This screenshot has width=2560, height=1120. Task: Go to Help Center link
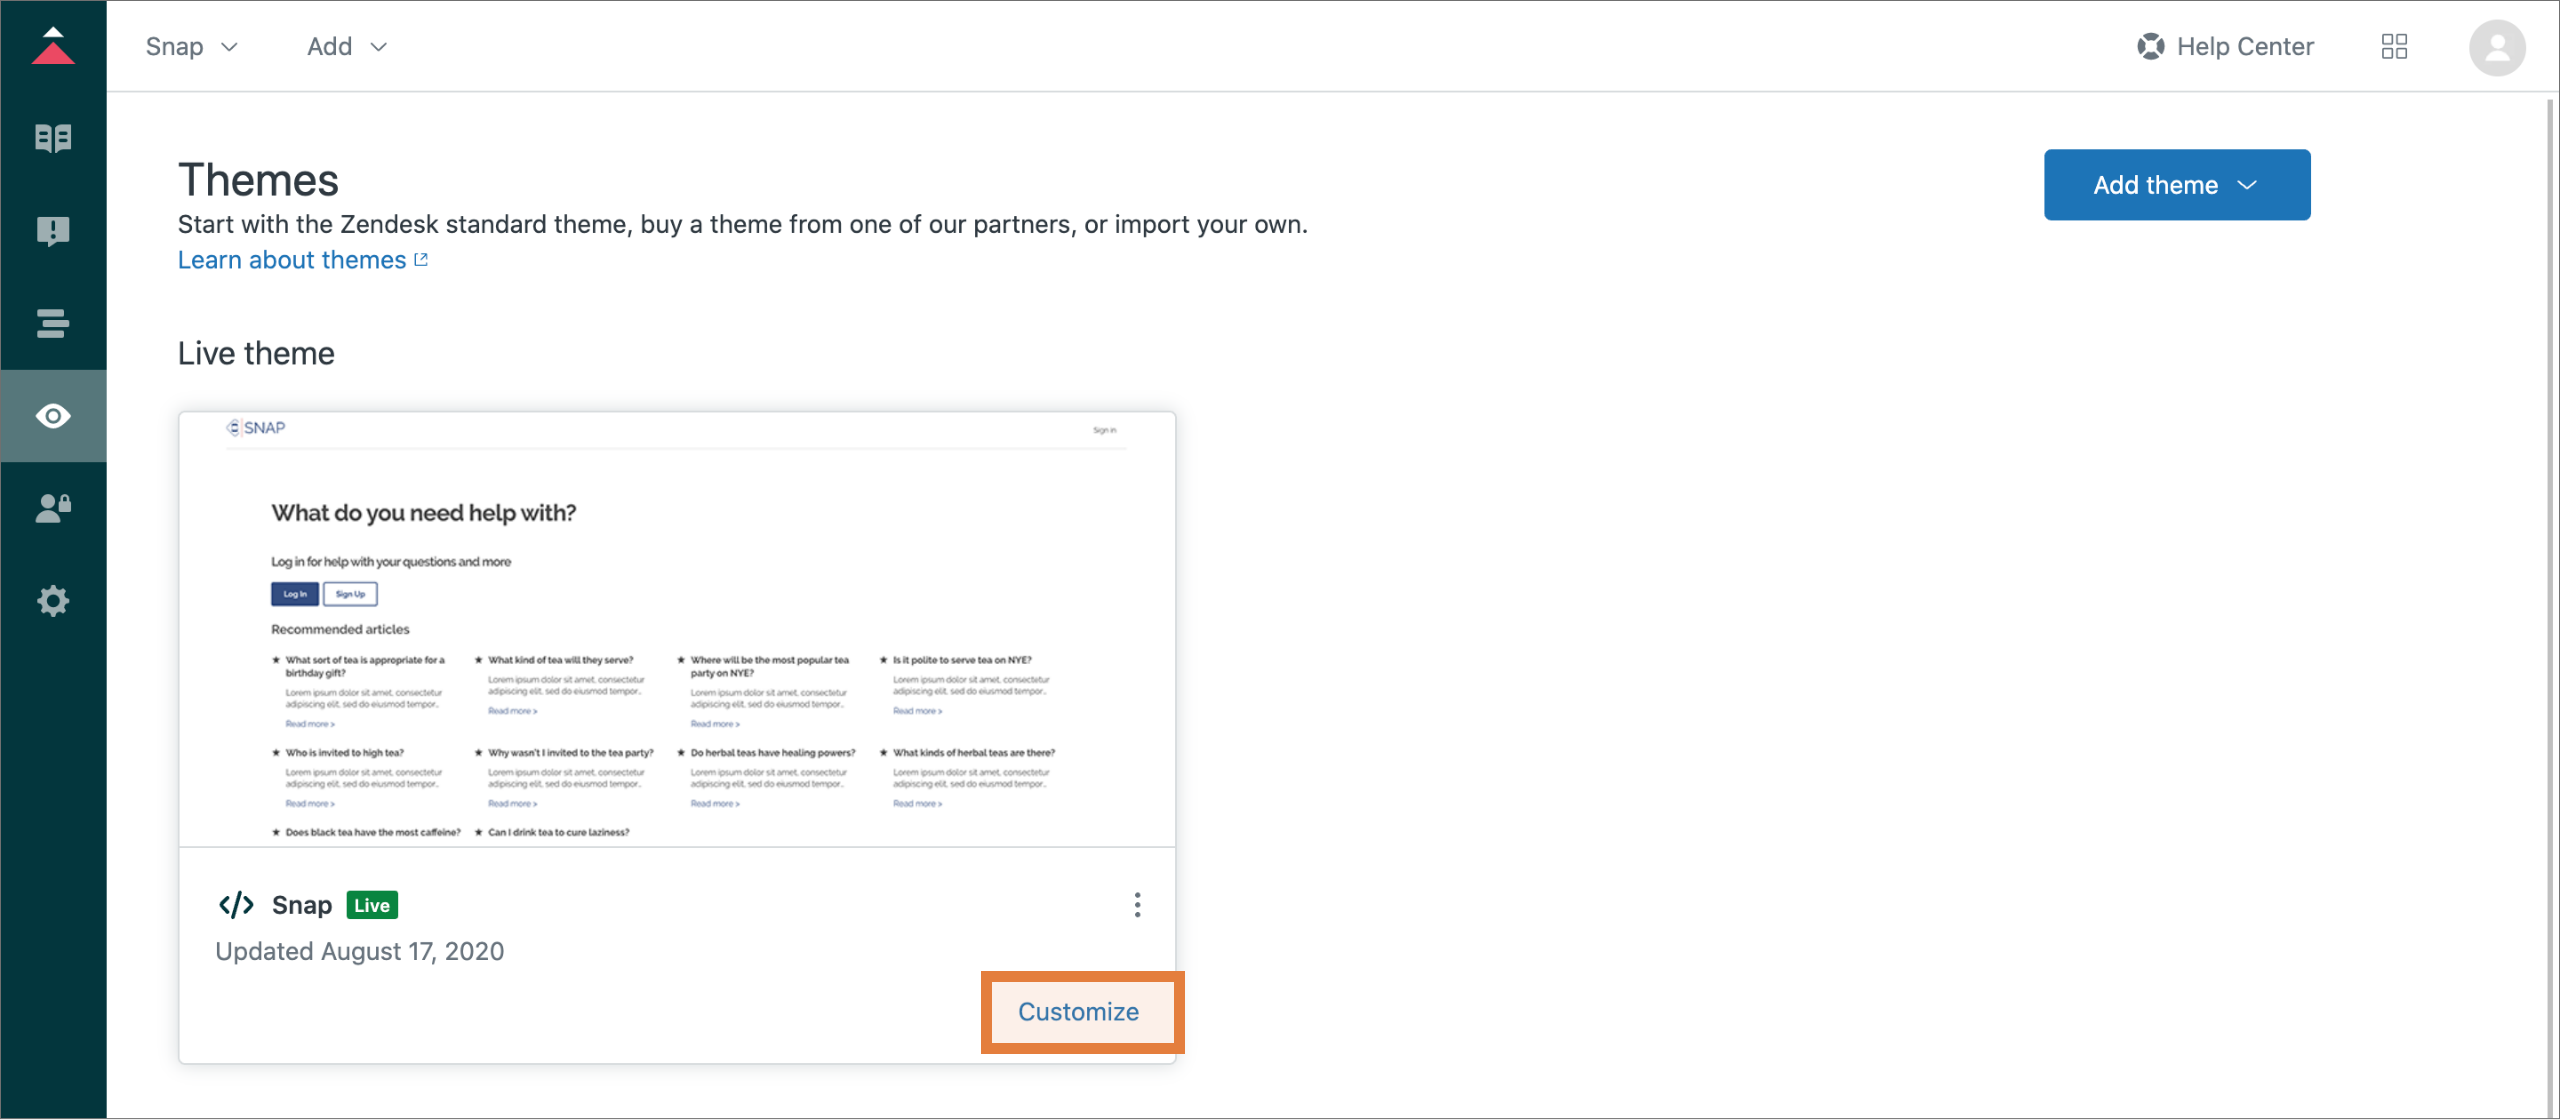2226,47
